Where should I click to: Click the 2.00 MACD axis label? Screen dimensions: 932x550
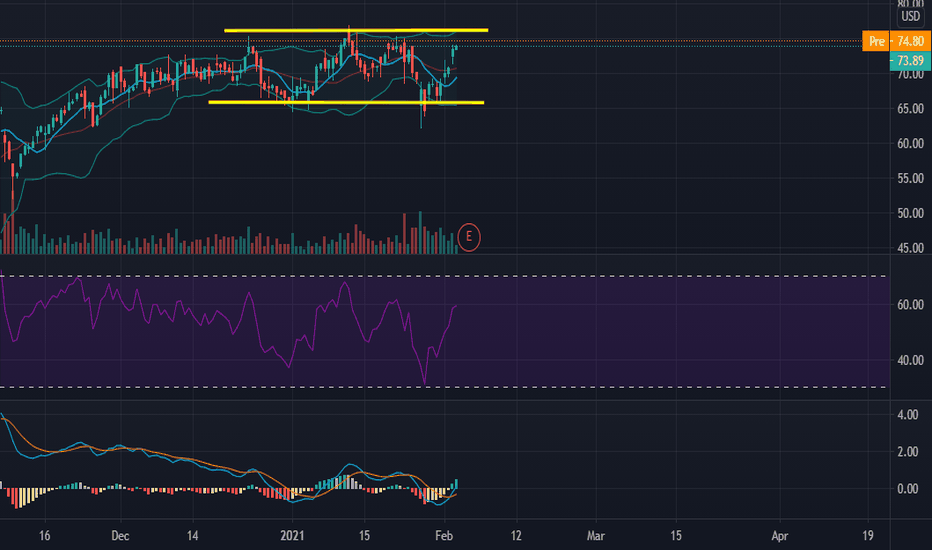tap(908, 452)
